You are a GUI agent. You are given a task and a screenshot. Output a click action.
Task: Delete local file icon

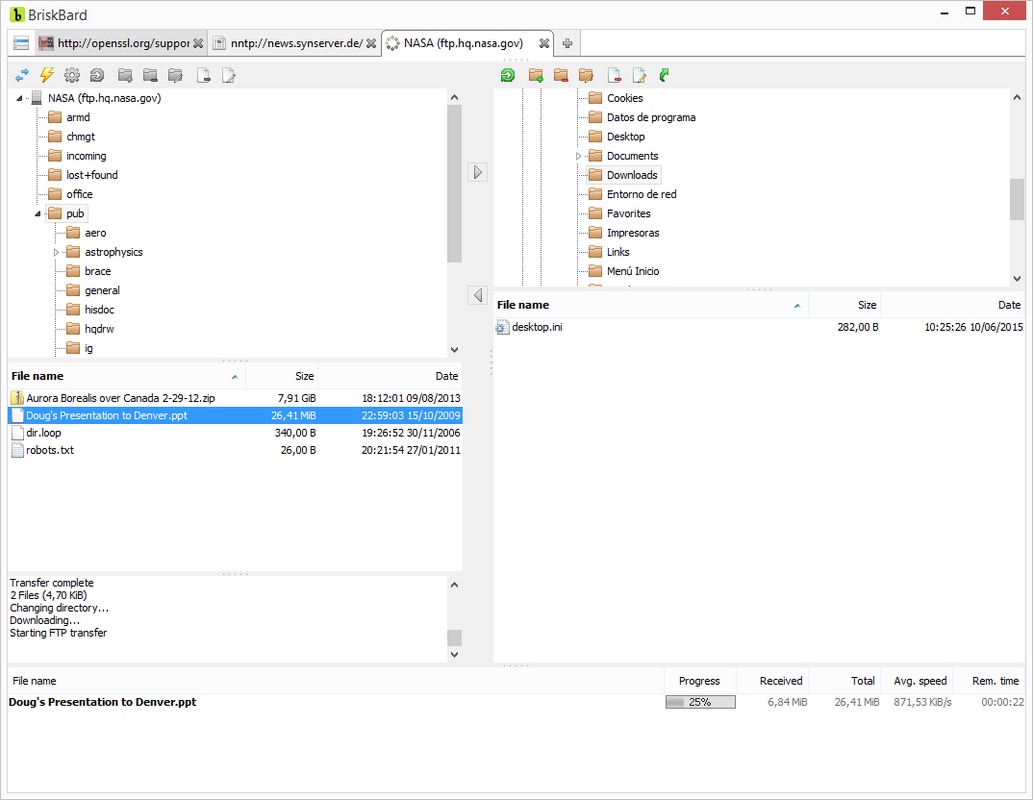click(614, 75)
